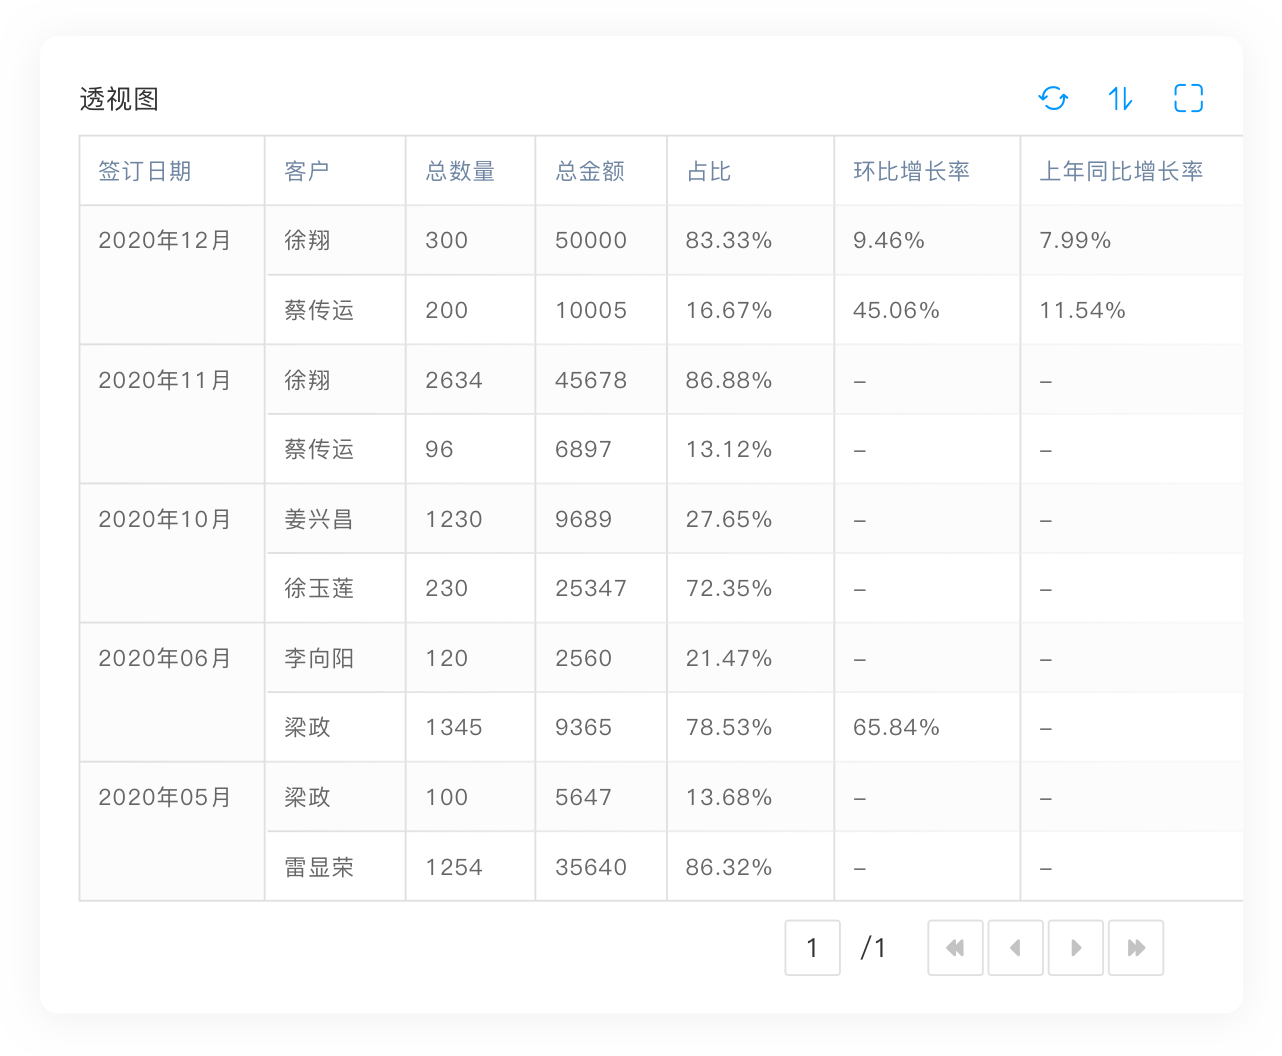The width and height of the screenshot is (1282, 1056).
Task: Click the 姜兴昌 customer cell
Action: 319,519
